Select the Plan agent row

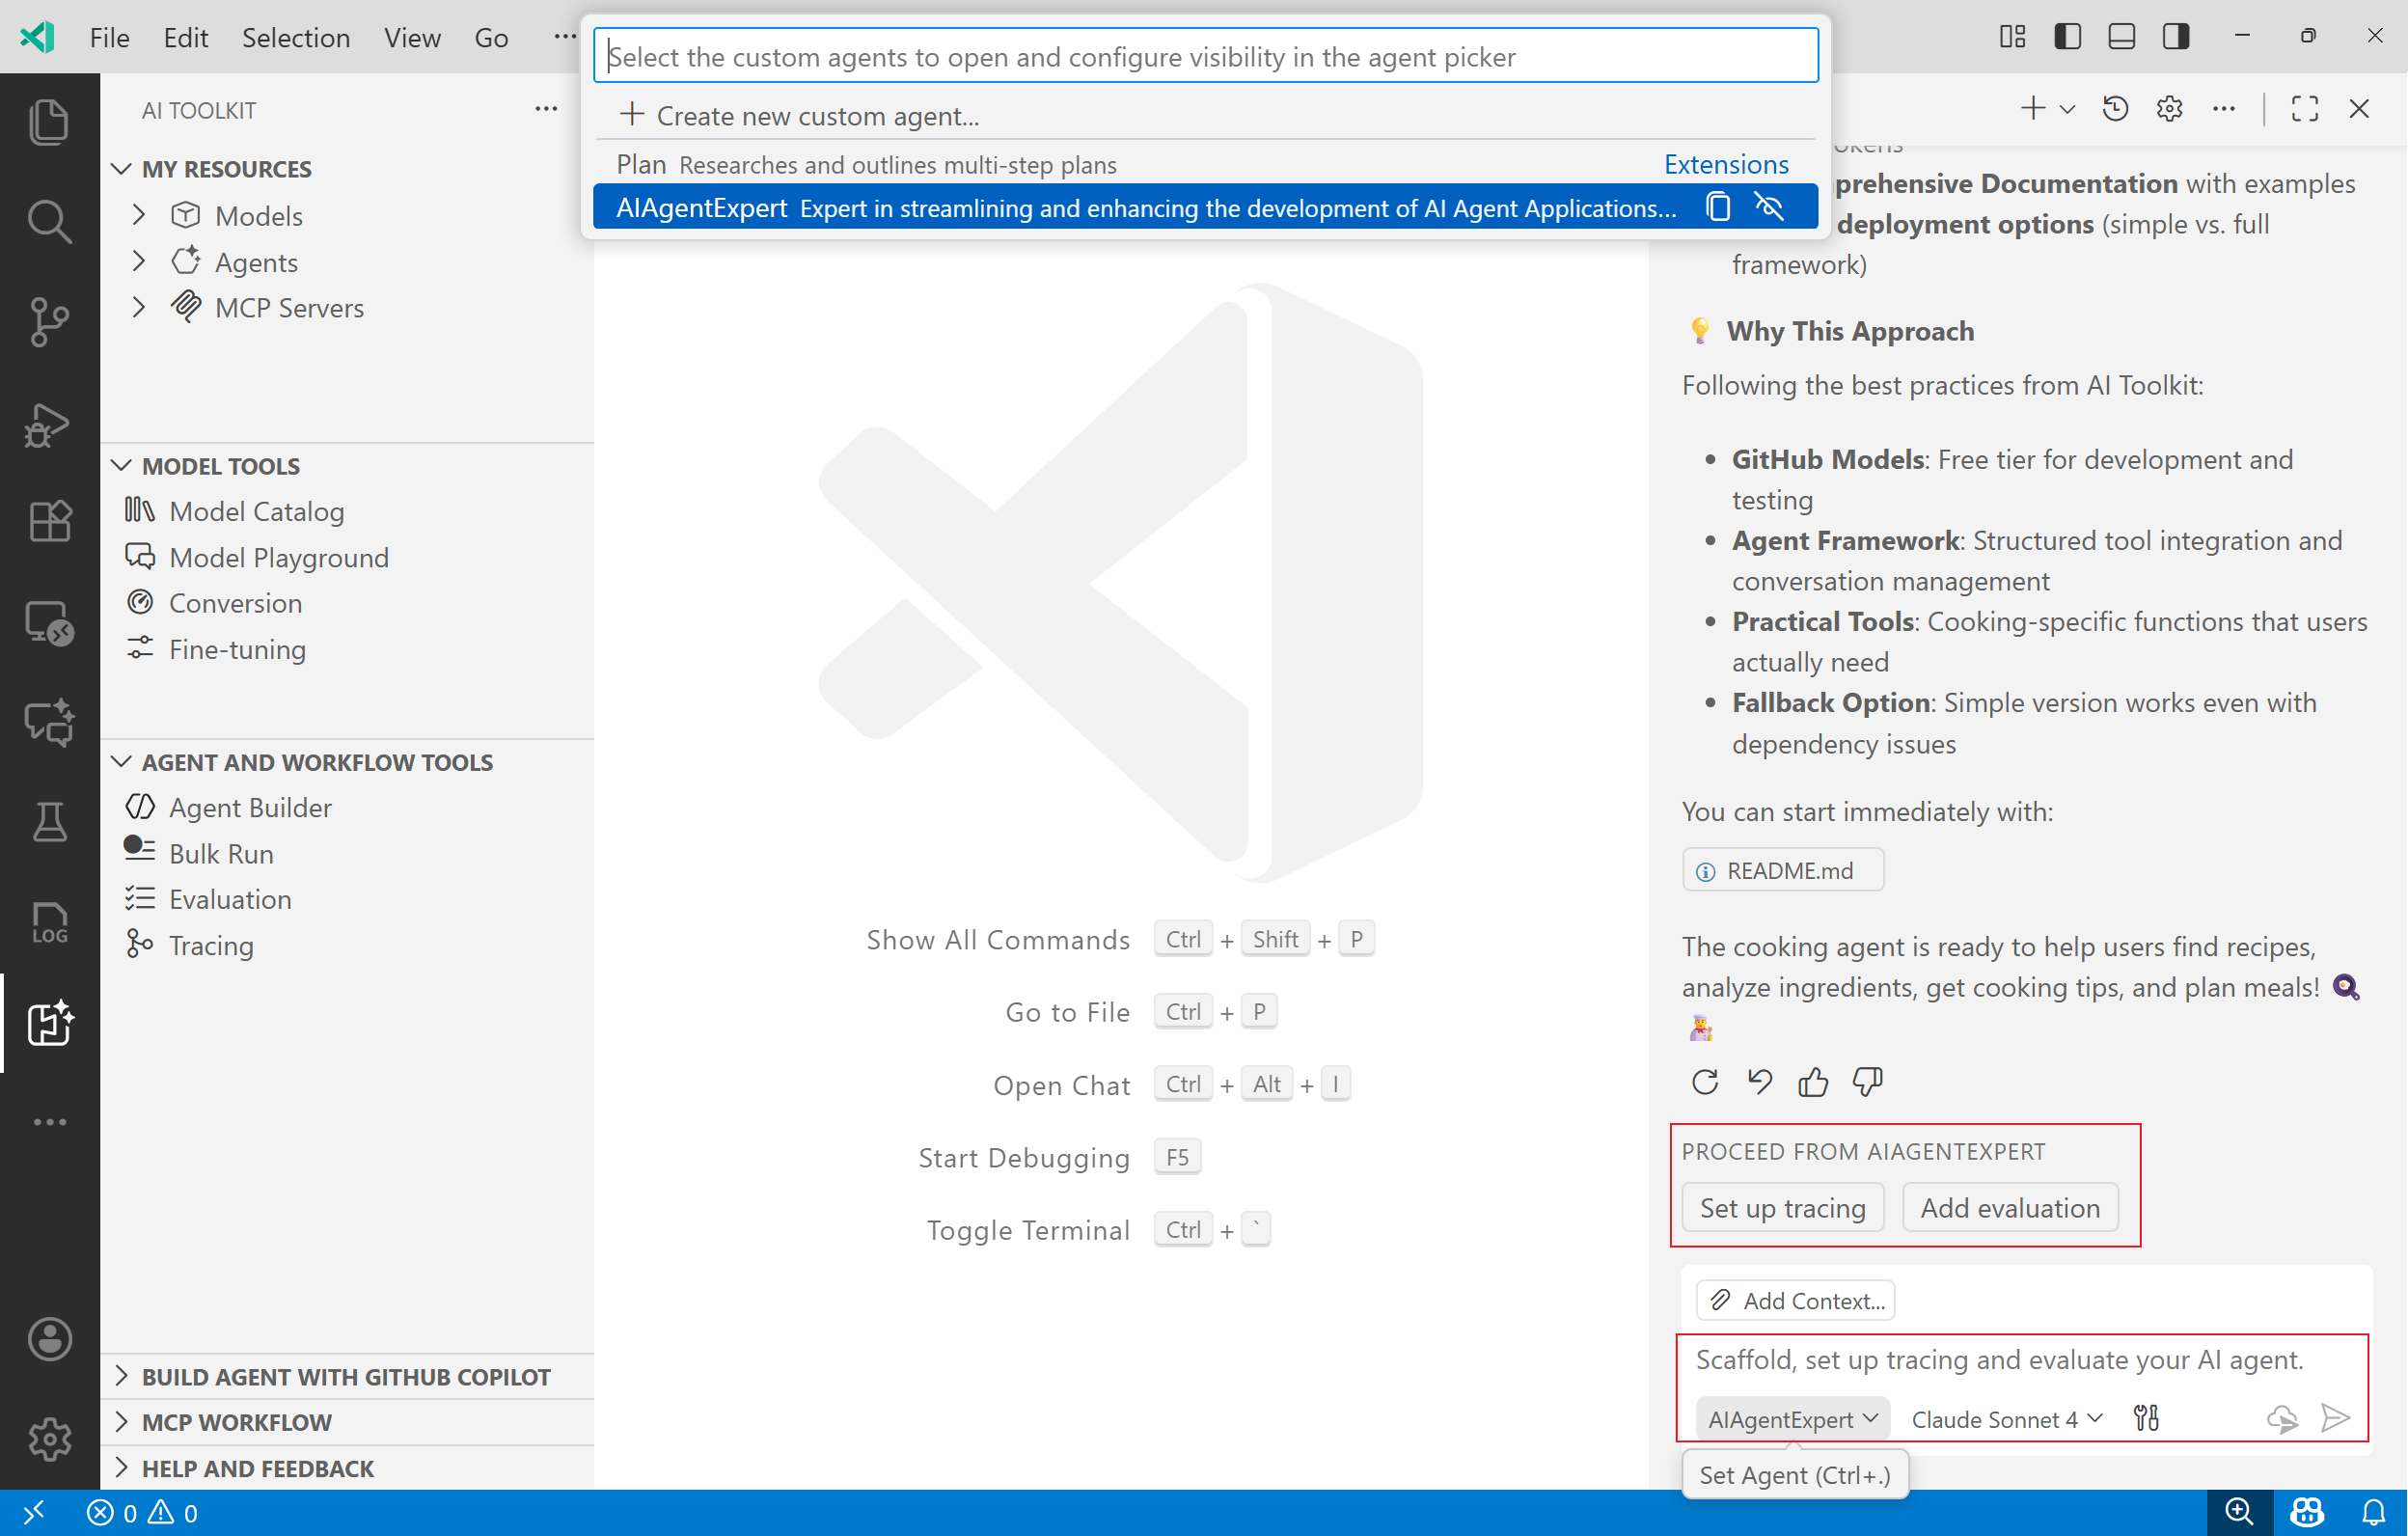pos(1205,164)
